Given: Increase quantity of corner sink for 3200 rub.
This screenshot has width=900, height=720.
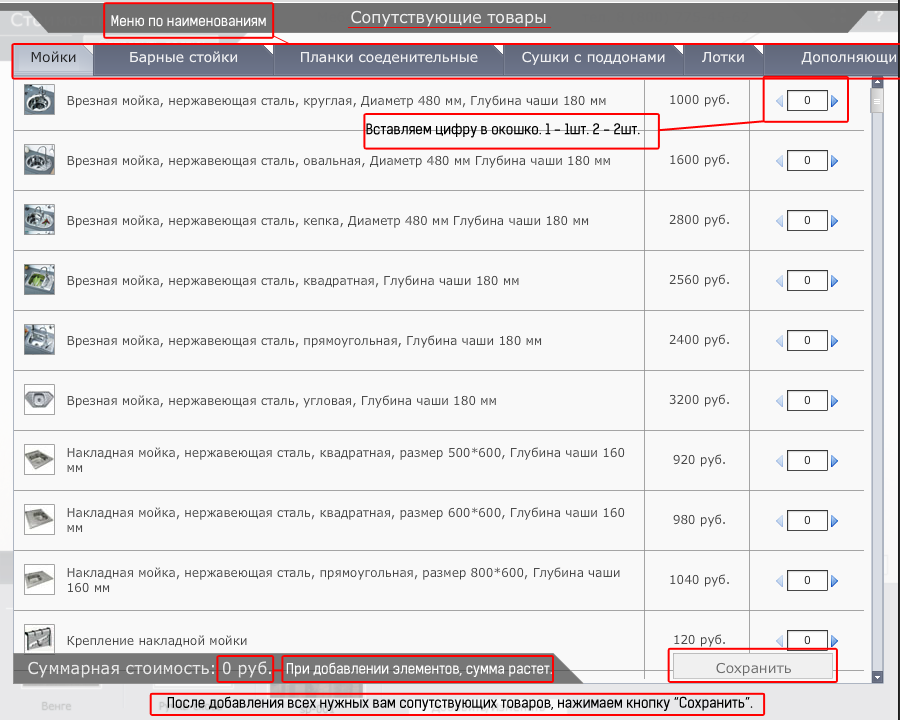Looking at the screenshot, I should pos(835,401).
